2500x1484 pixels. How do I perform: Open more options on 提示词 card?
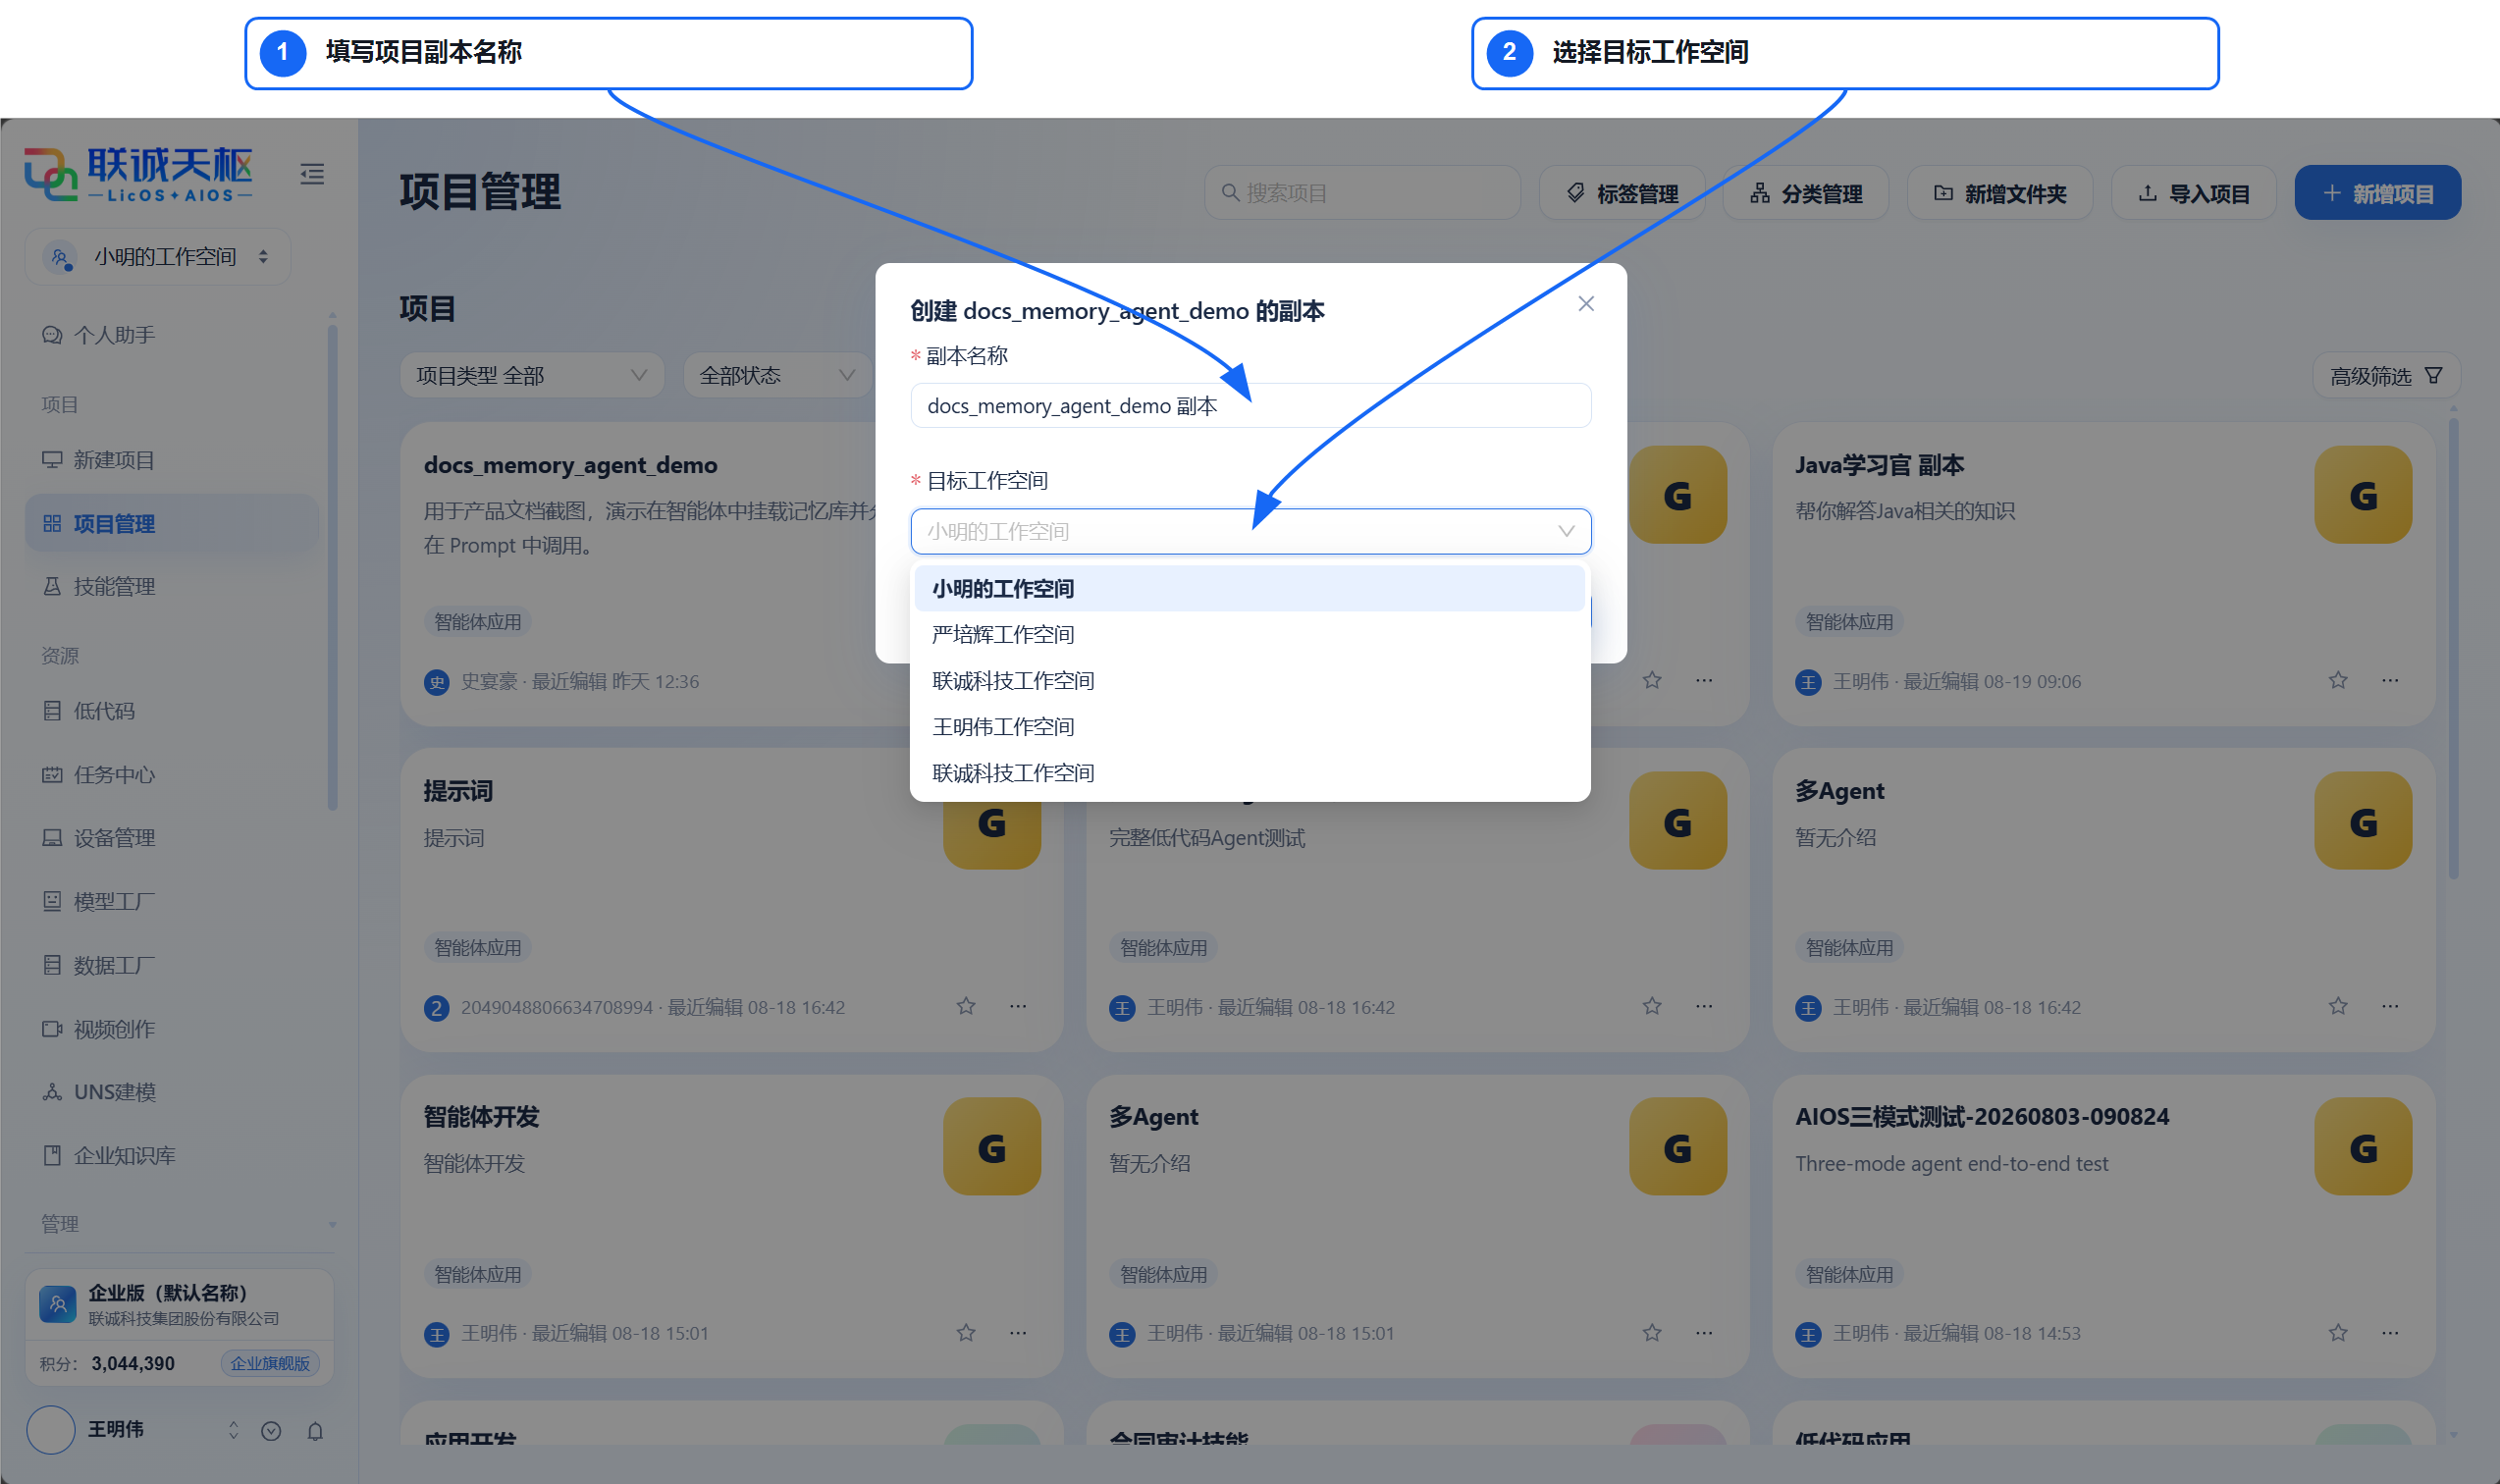[1018, 1006]
